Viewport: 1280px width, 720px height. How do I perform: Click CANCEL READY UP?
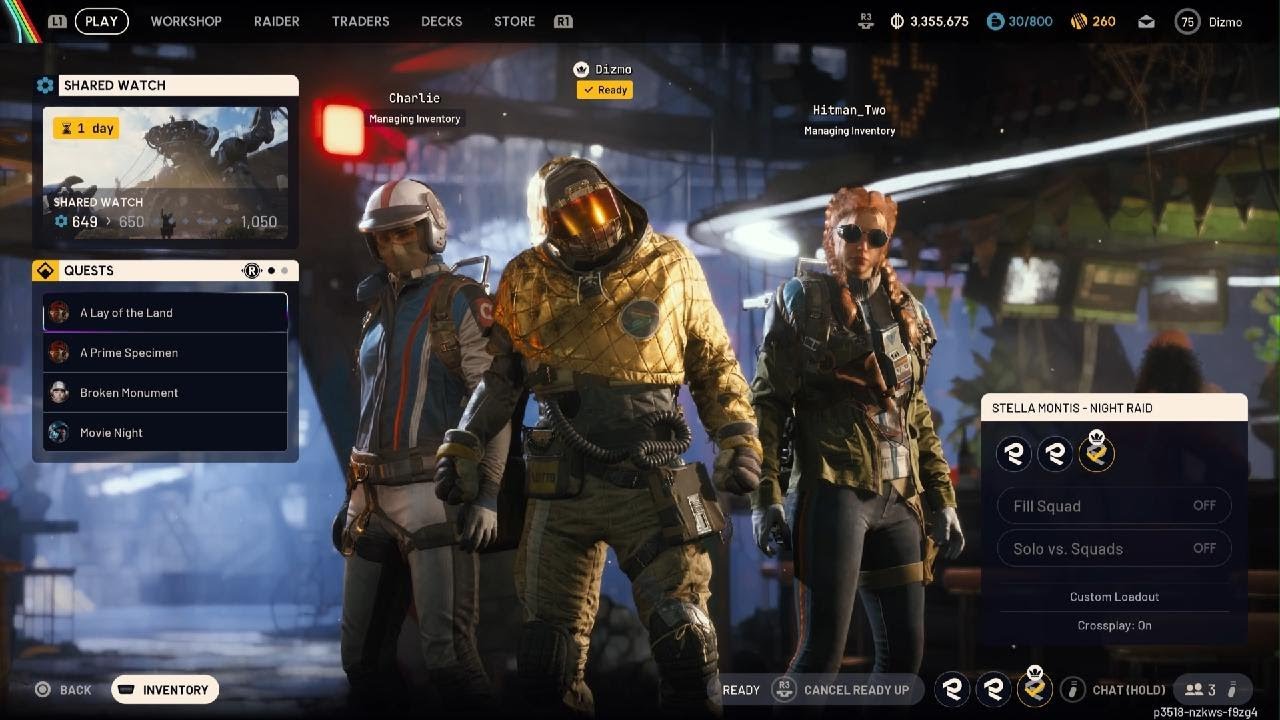pyautogui.click(x=857, y=690)
